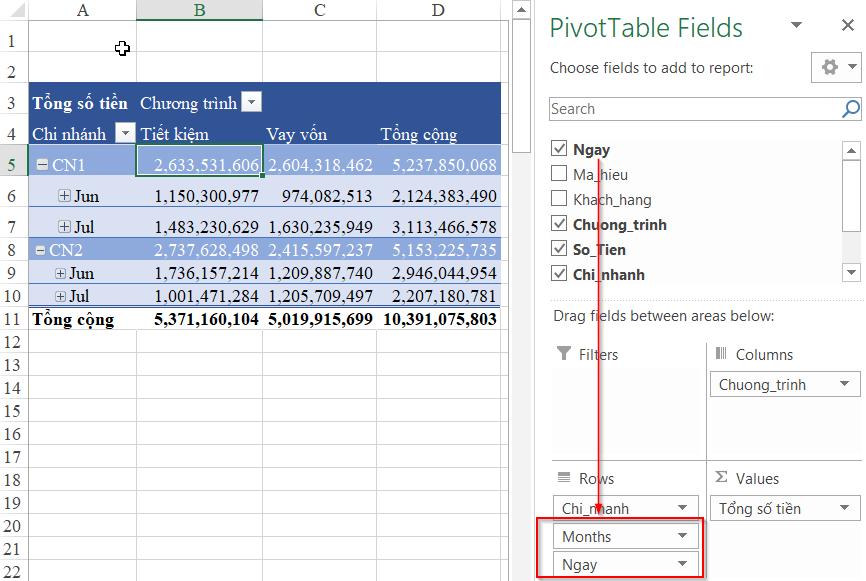Open the Chuong_trinh dropdown in Columns area
This screenshot has height=581, width=866.
(846, 384)
